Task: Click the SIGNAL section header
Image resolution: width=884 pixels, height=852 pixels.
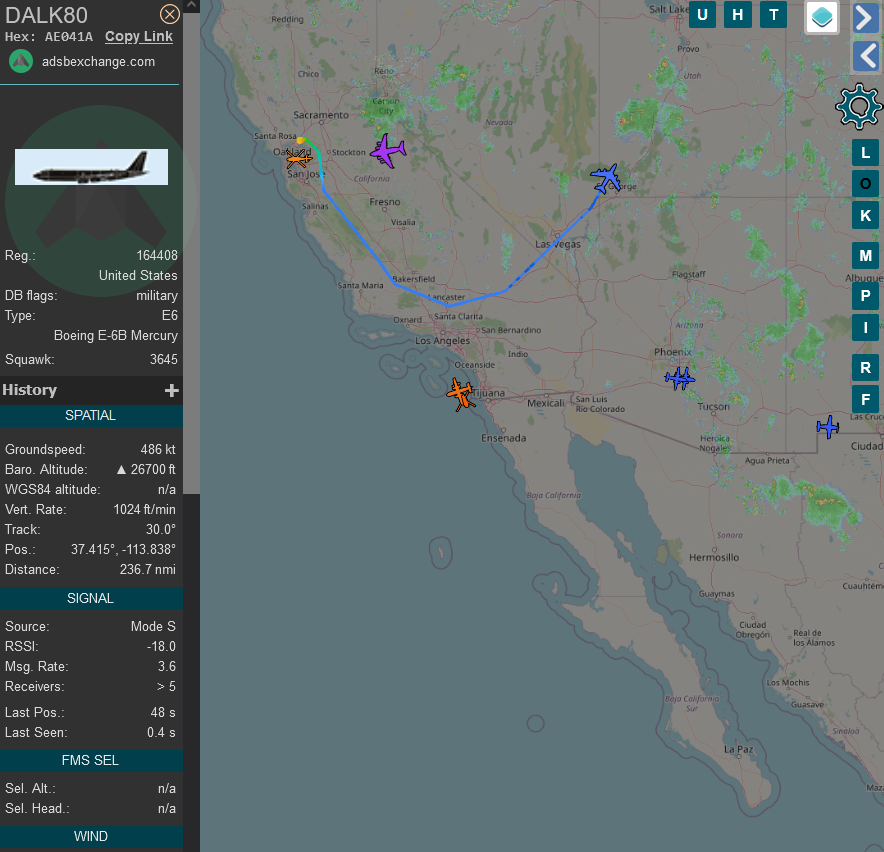Action: click(91, 598)
